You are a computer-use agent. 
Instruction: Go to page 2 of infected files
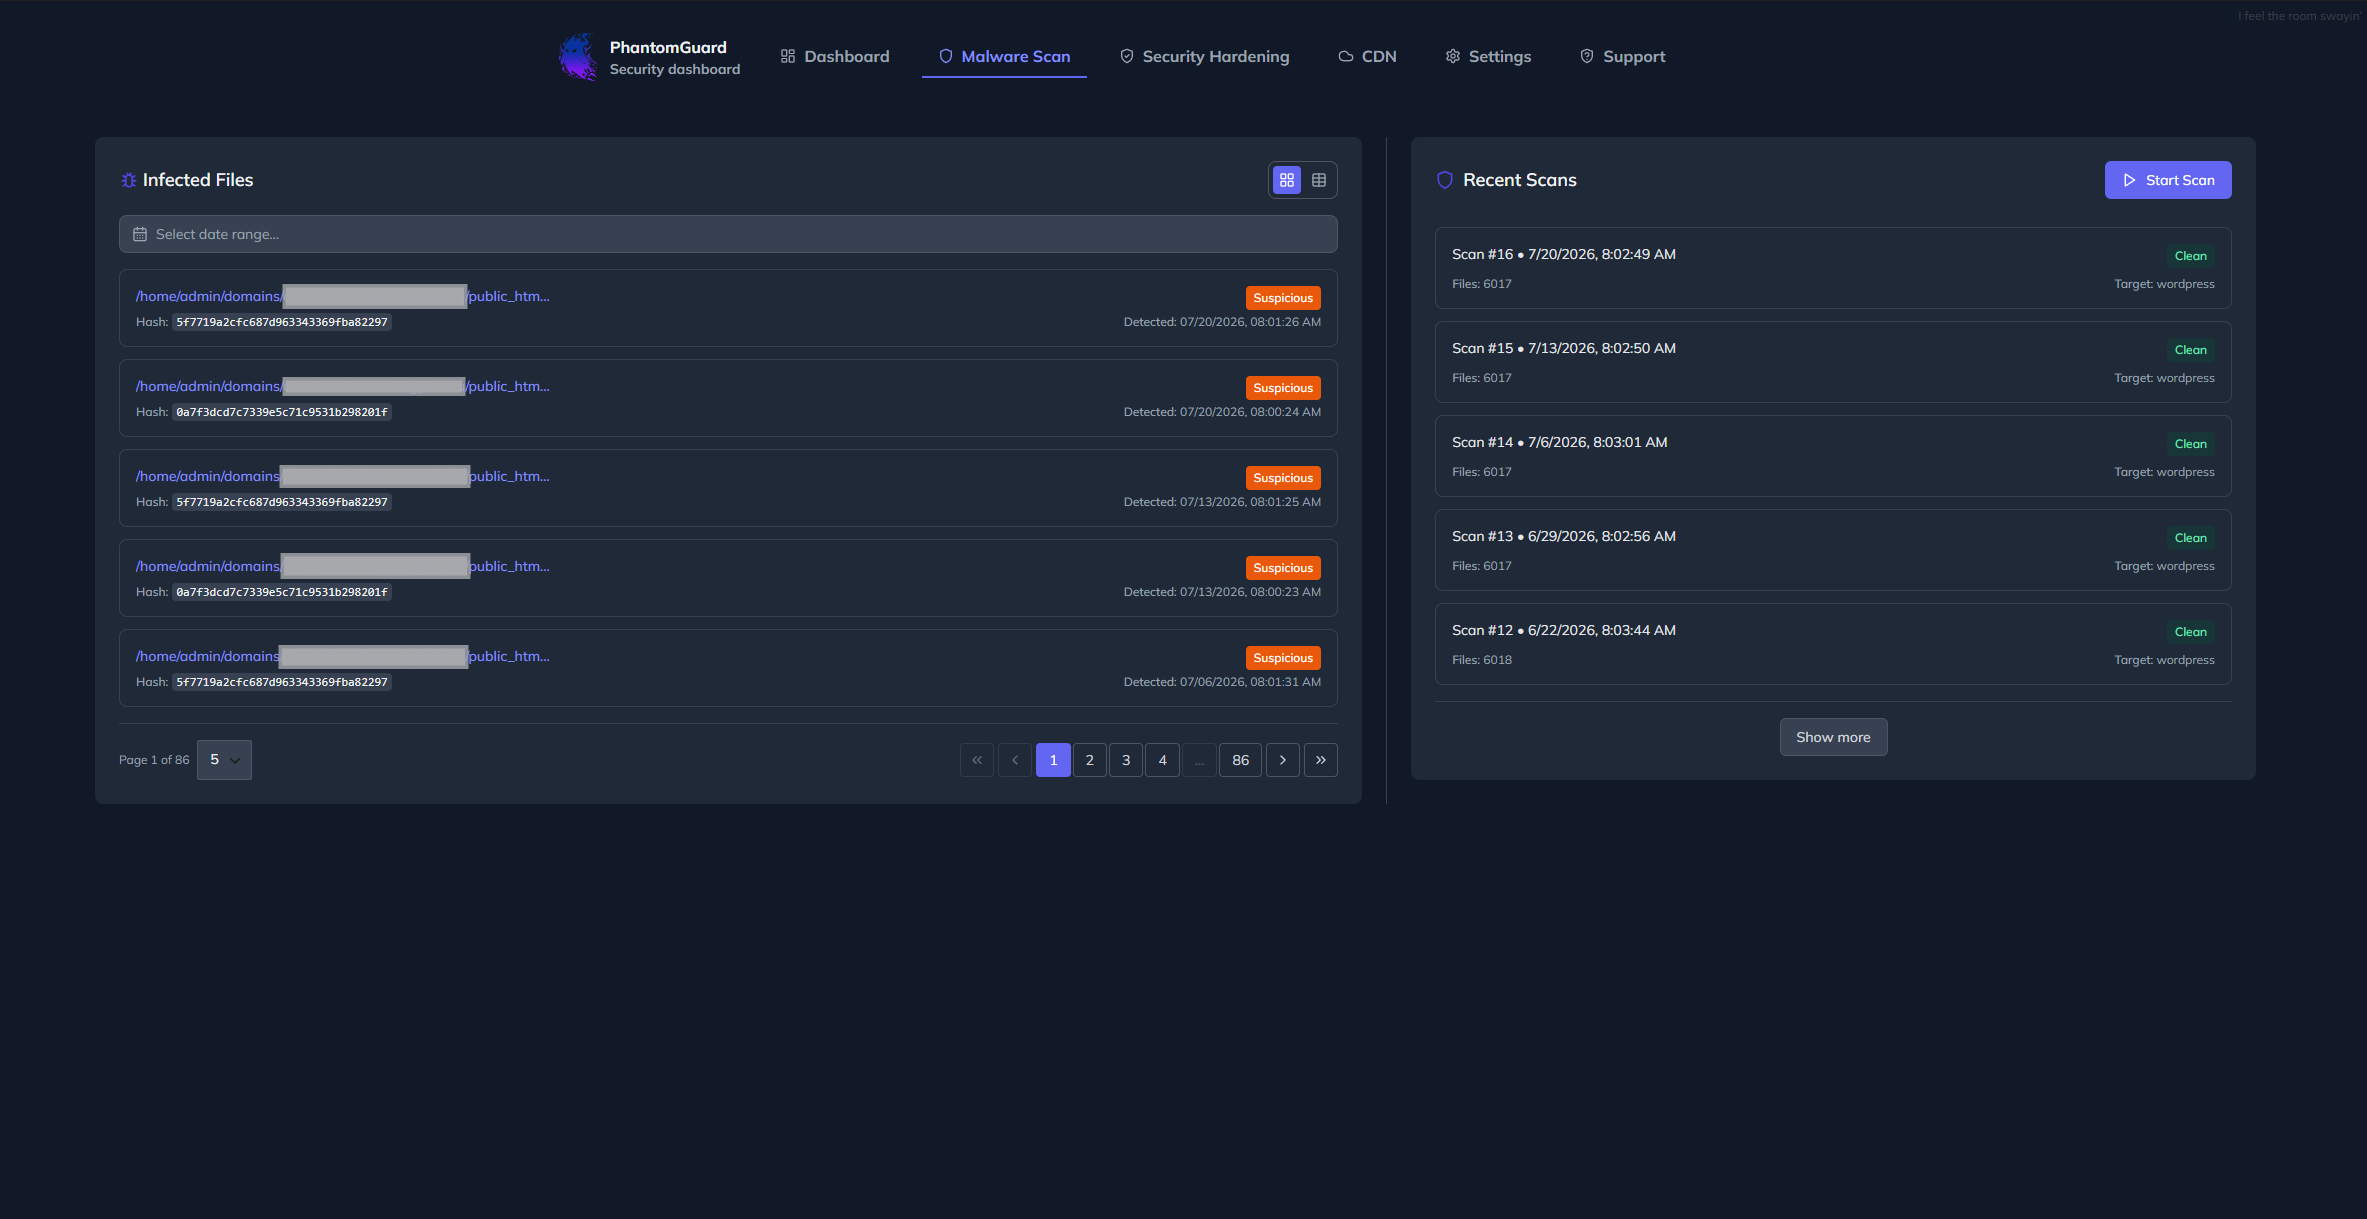(1090, 760)
